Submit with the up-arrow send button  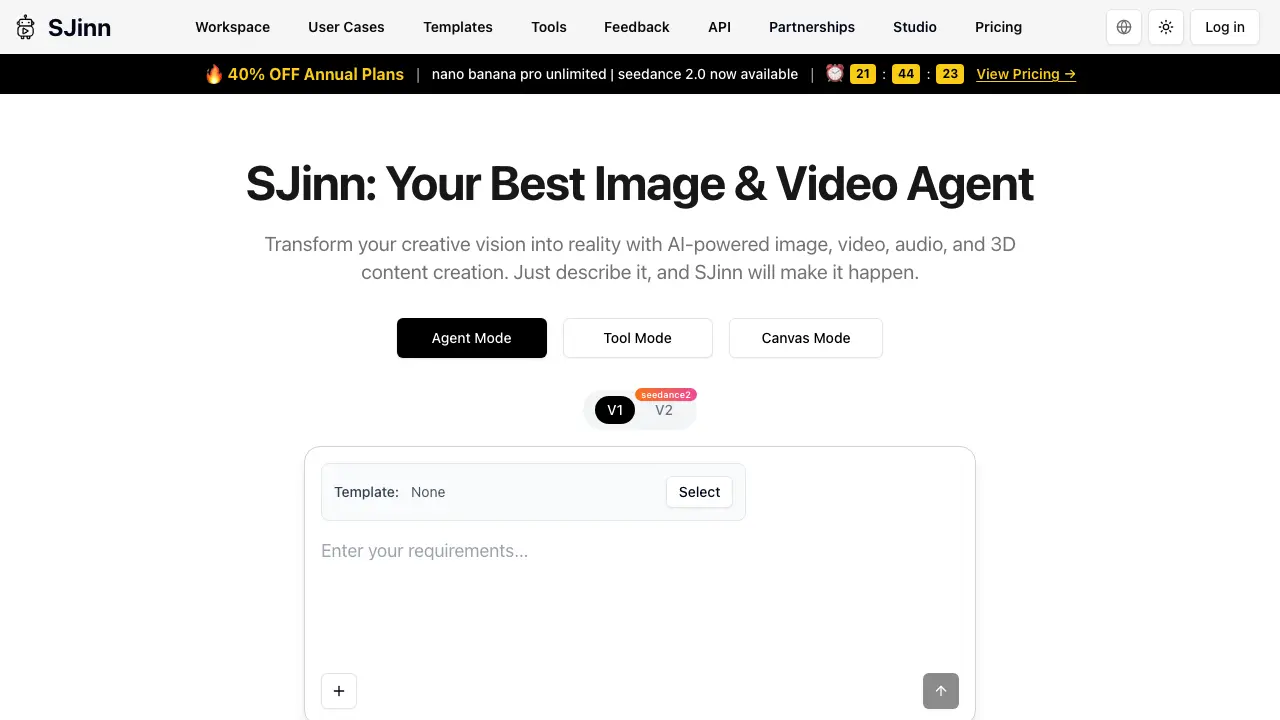pos(941,691)
